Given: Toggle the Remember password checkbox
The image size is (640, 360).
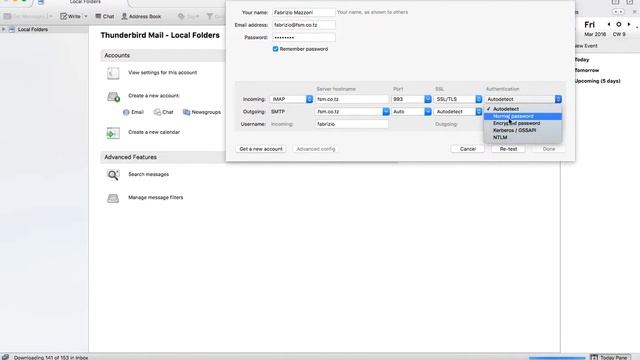Looking at the screenshot, I should 276,49.
